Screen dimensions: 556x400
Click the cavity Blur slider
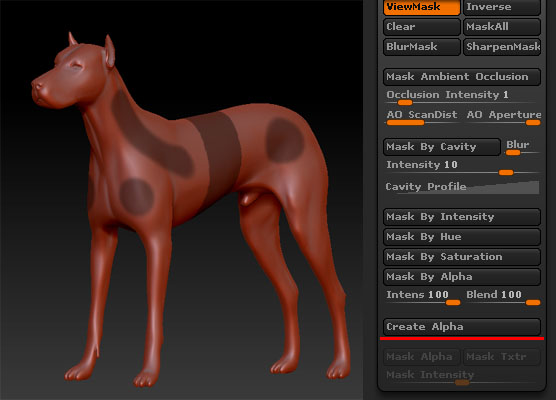pyautogui.click(x=522, y=147)
